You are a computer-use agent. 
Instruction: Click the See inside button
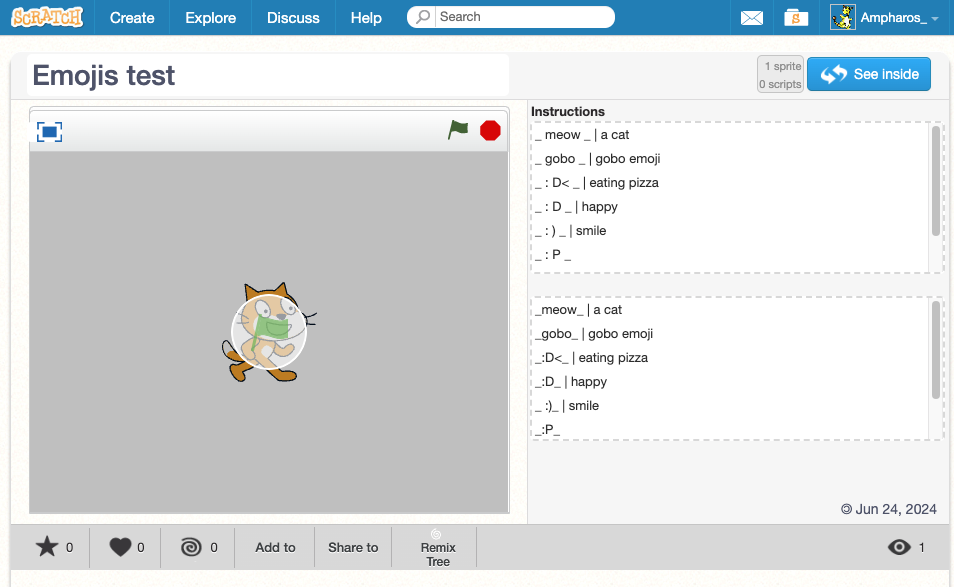868,74
